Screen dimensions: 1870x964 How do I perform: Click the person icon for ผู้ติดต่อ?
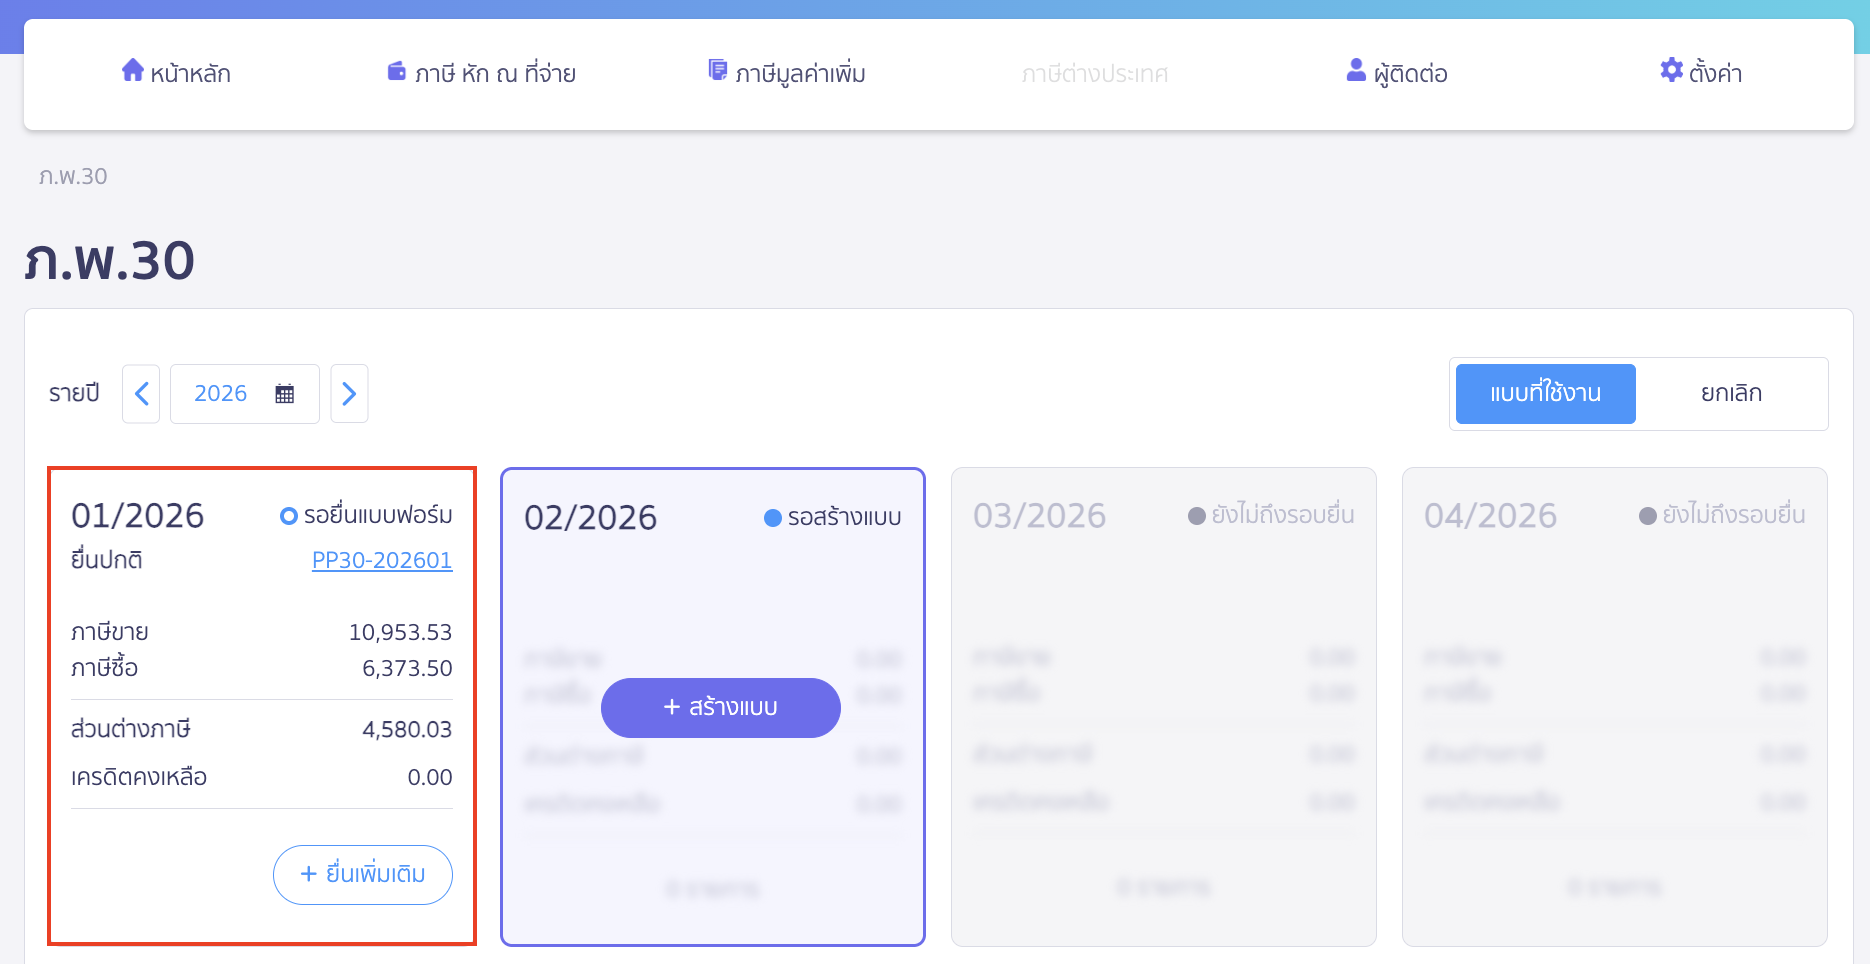[x=1356, y=70]
